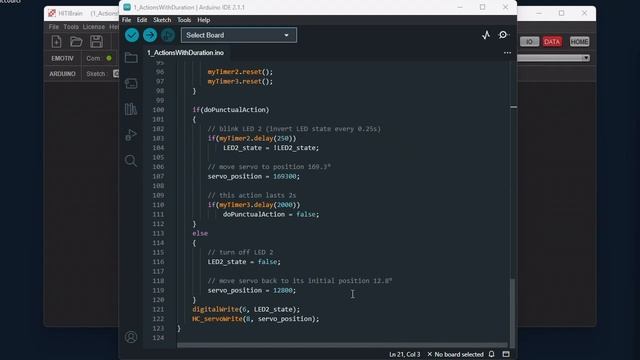The image size is (640, 360).
Task: Click the ARDUINO button in HITIBrain
Action: [62, 74]
